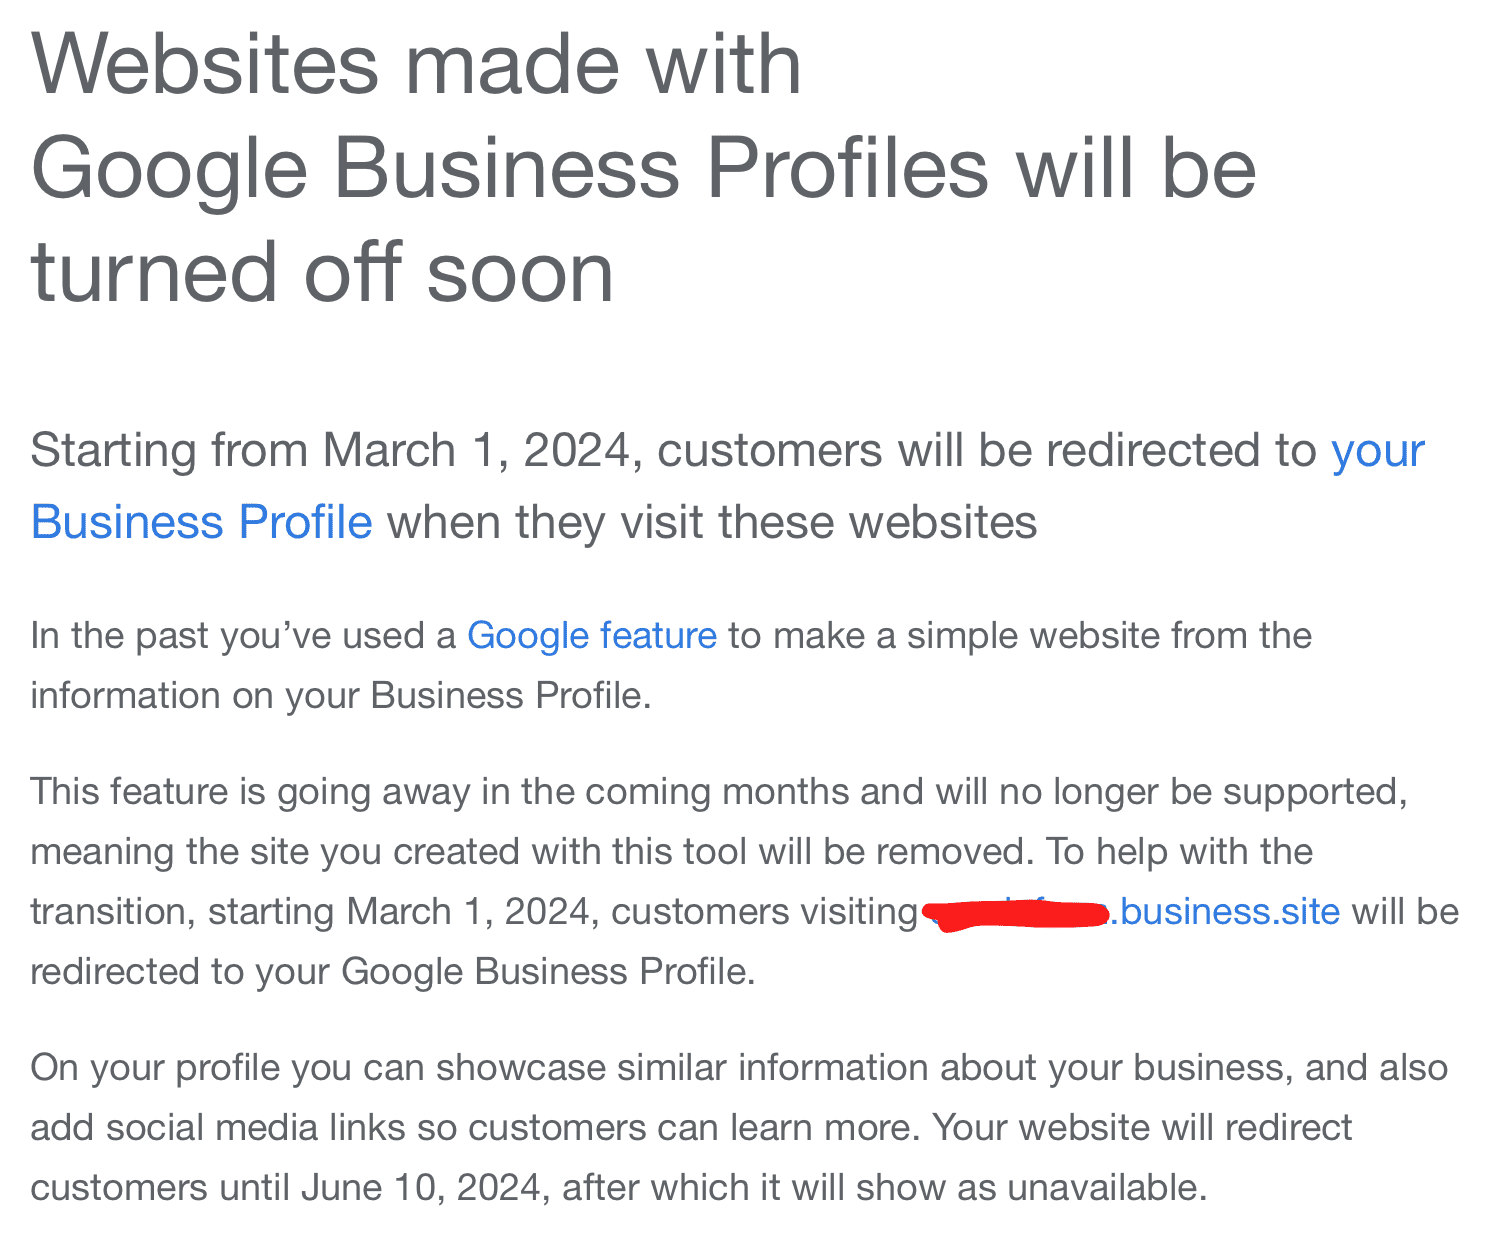Click 'Google Business Profiles will be' heading line
Screen dimensions: 1504x1256
(x=644, y=170)
